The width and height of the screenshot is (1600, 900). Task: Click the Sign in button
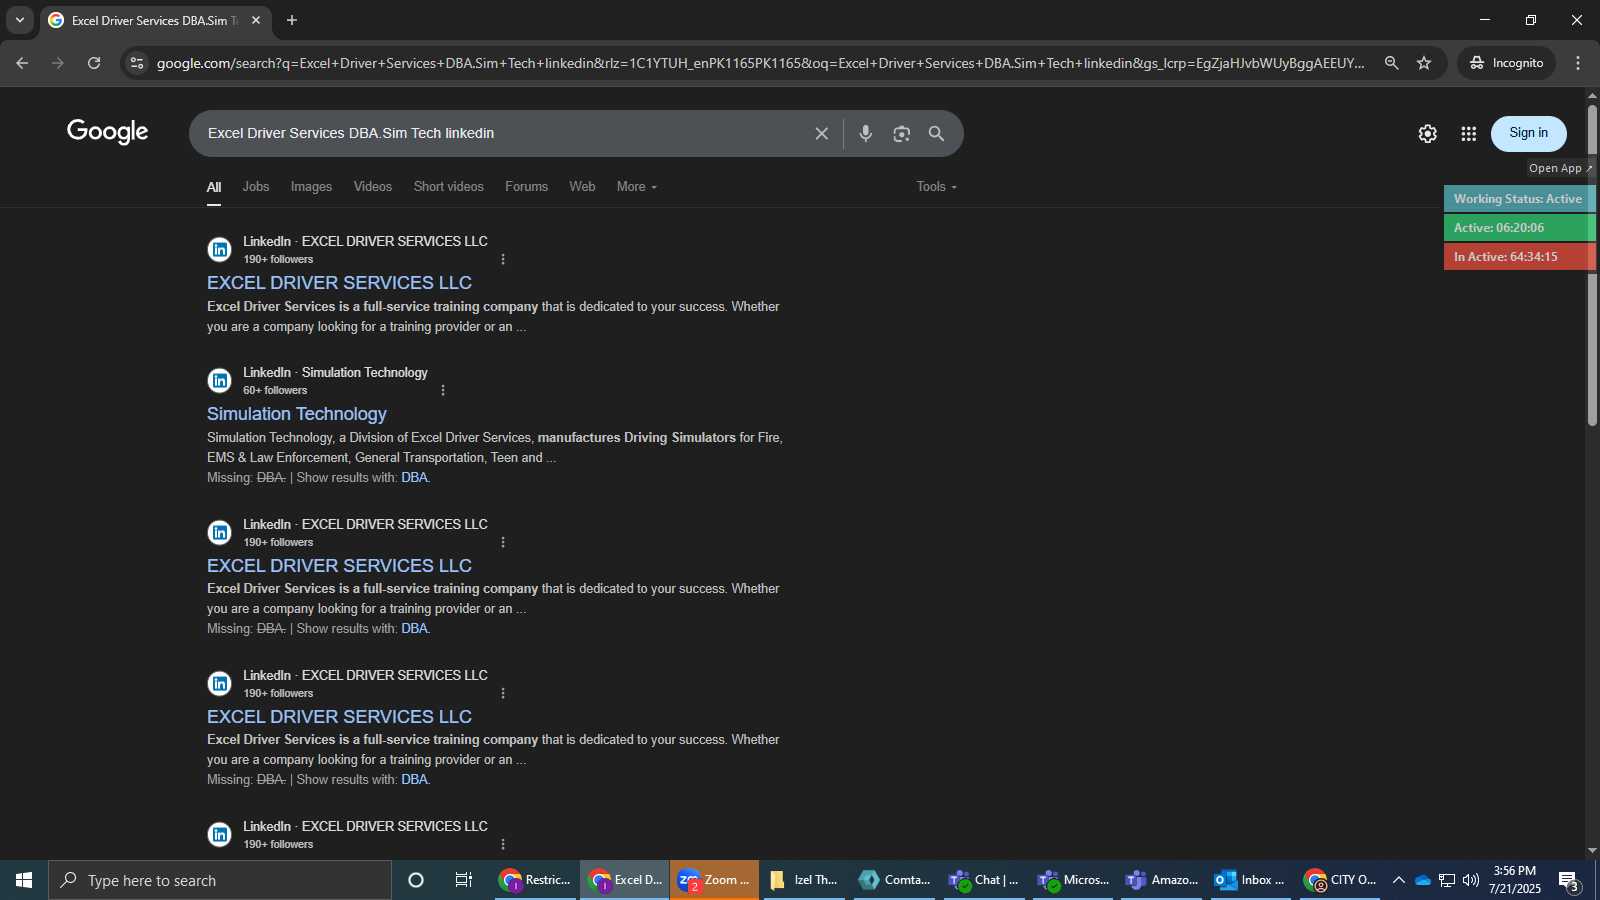(x=1529, y=133)
